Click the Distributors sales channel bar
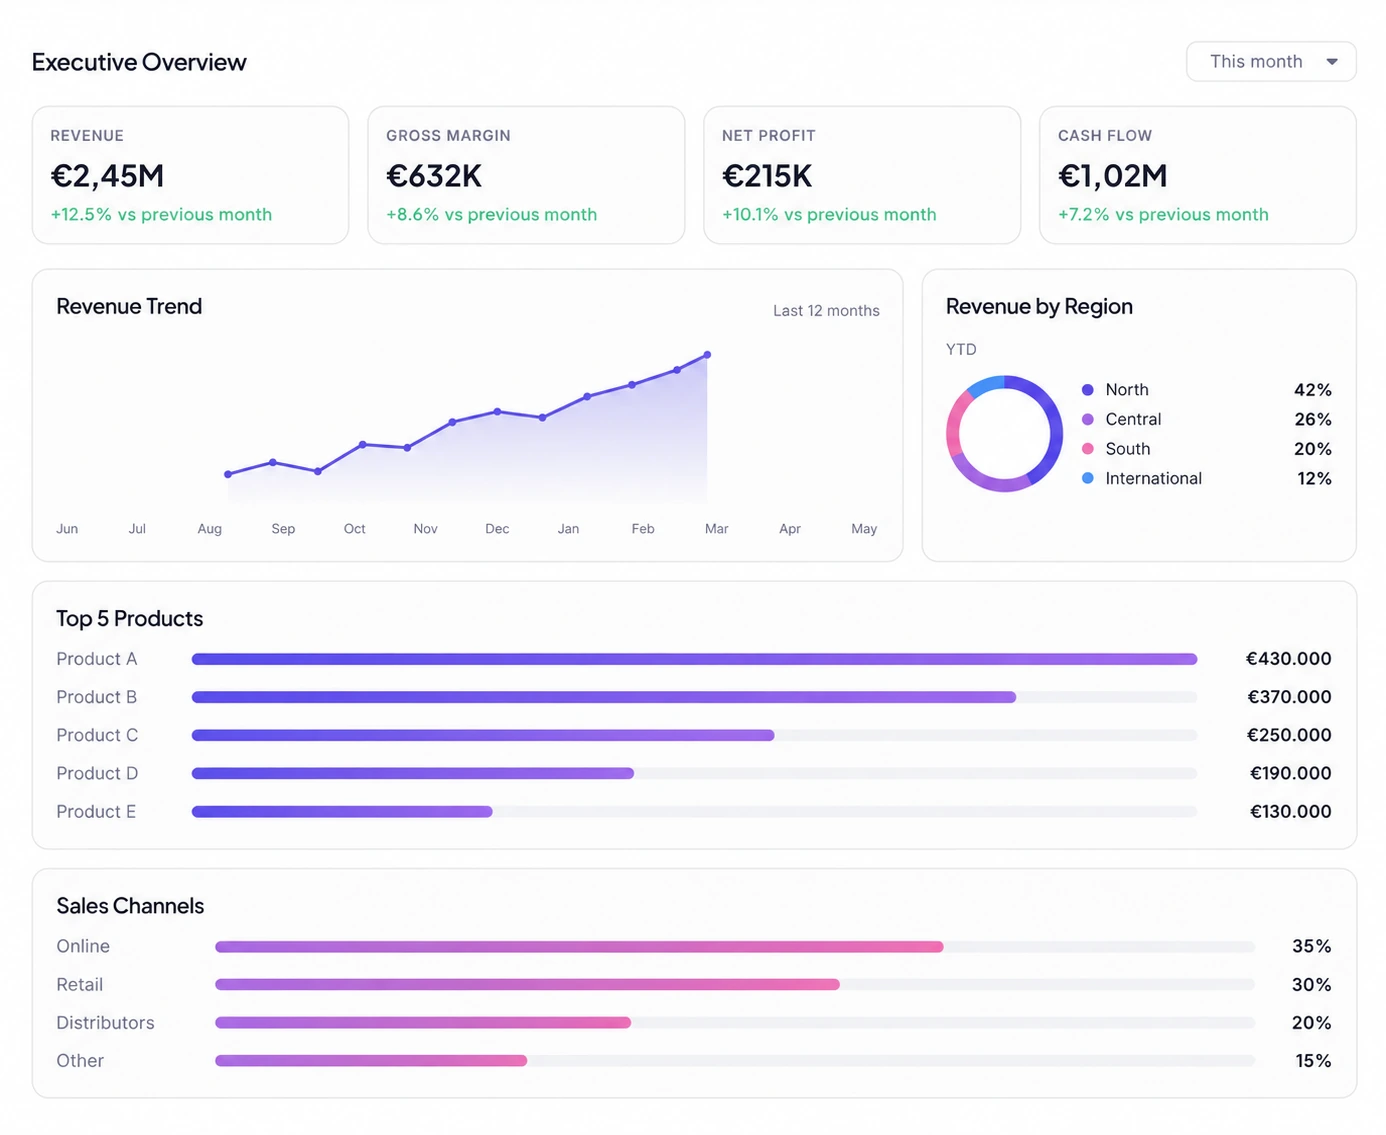This screenshot has height=1135, width=1386. tap(423, 1022)
